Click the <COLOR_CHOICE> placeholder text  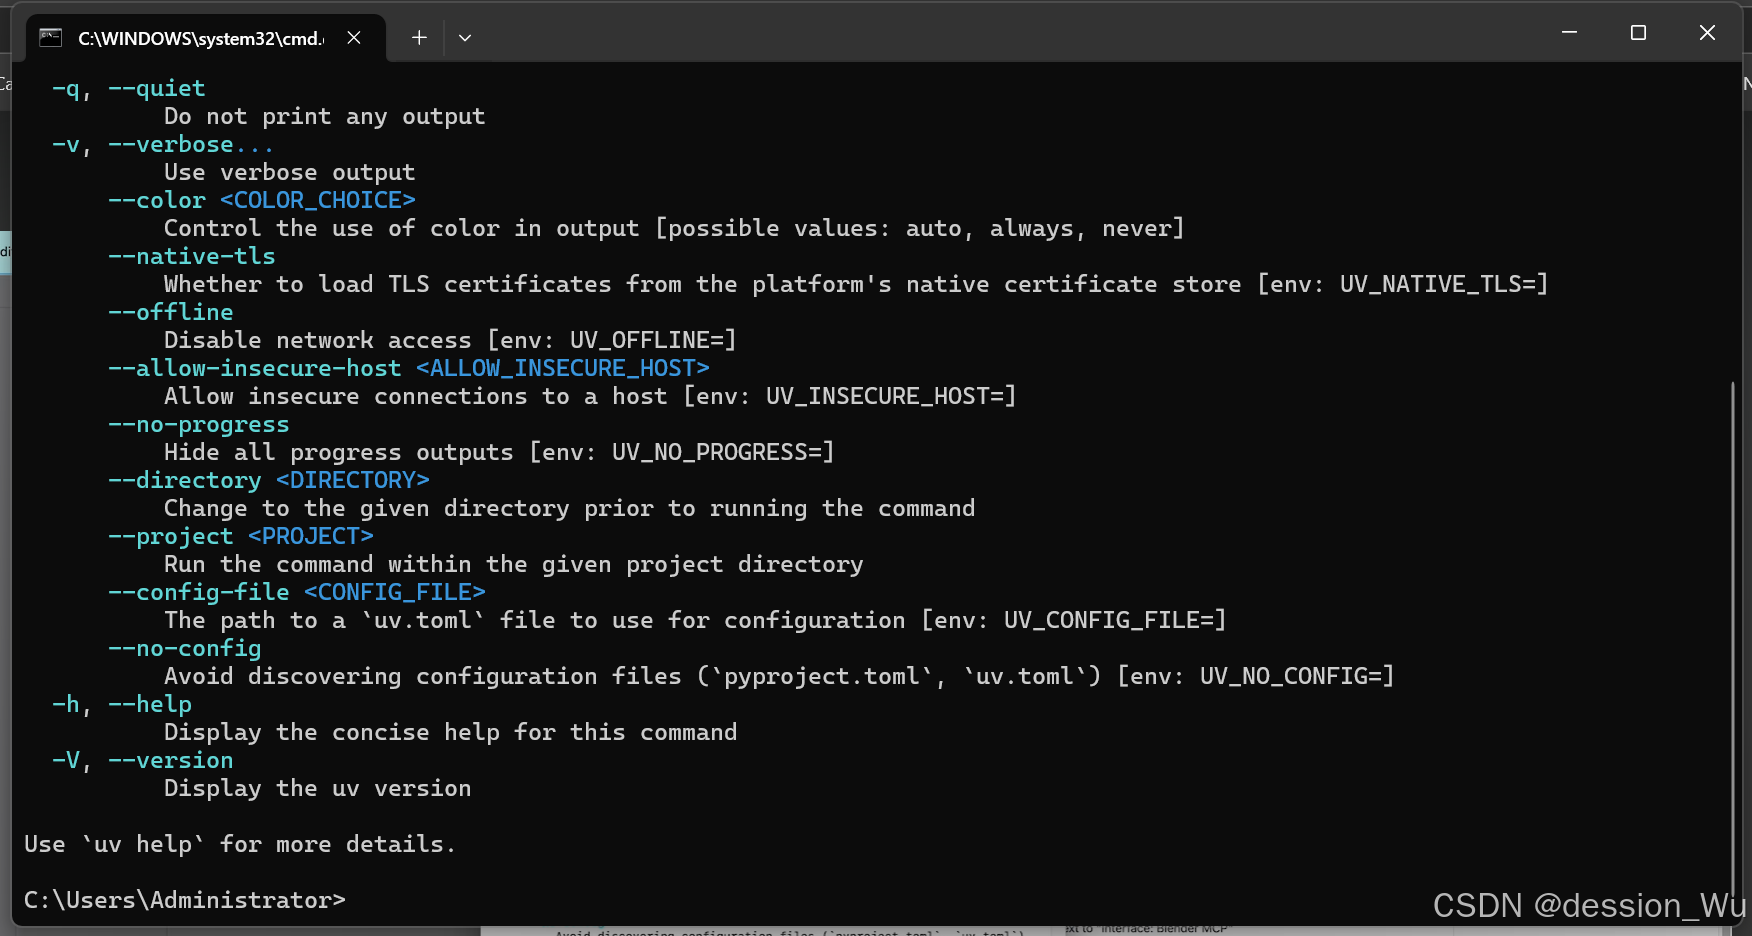[317, 200]
